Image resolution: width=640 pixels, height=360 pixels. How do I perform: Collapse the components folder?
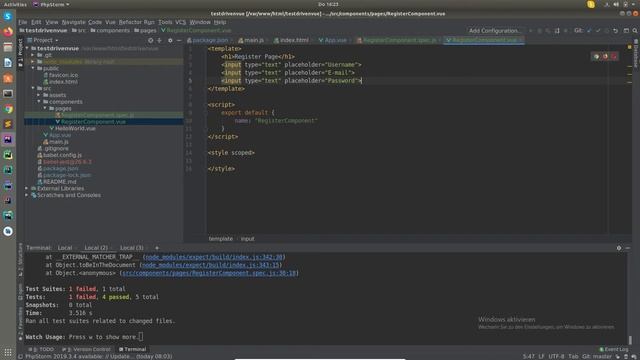coord(39,102)
